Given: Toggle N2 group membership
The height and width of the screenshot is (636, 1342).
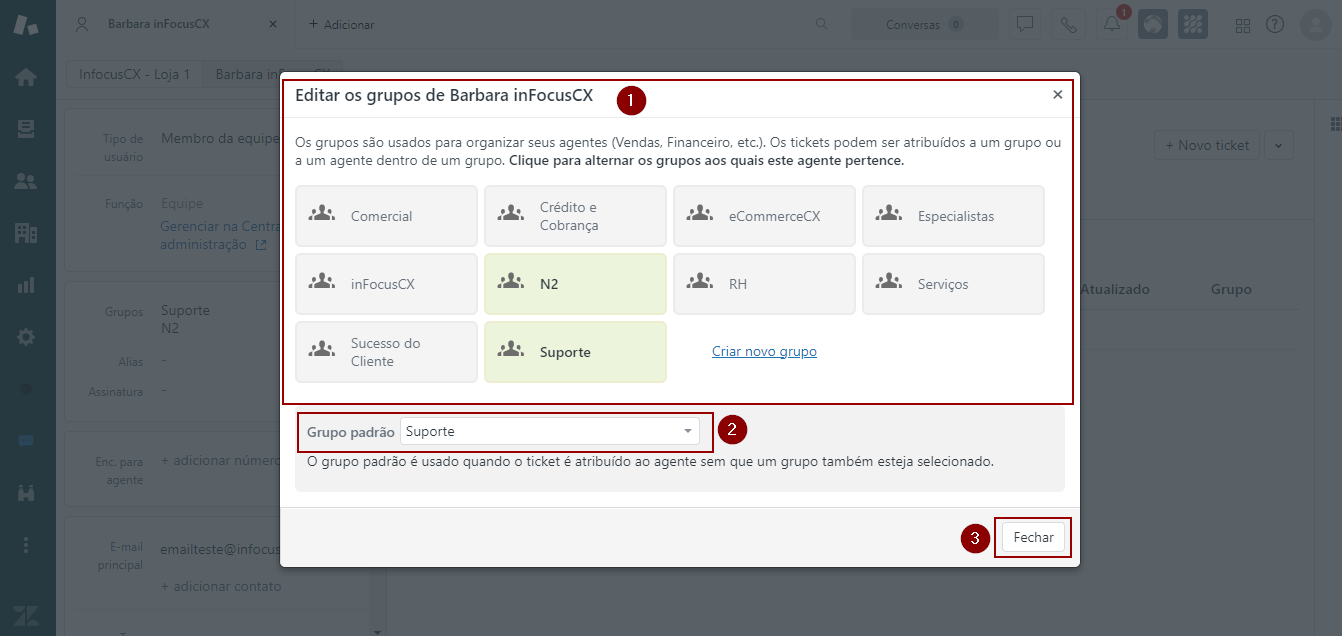Looking at the screenshot, I should [575, 284].
